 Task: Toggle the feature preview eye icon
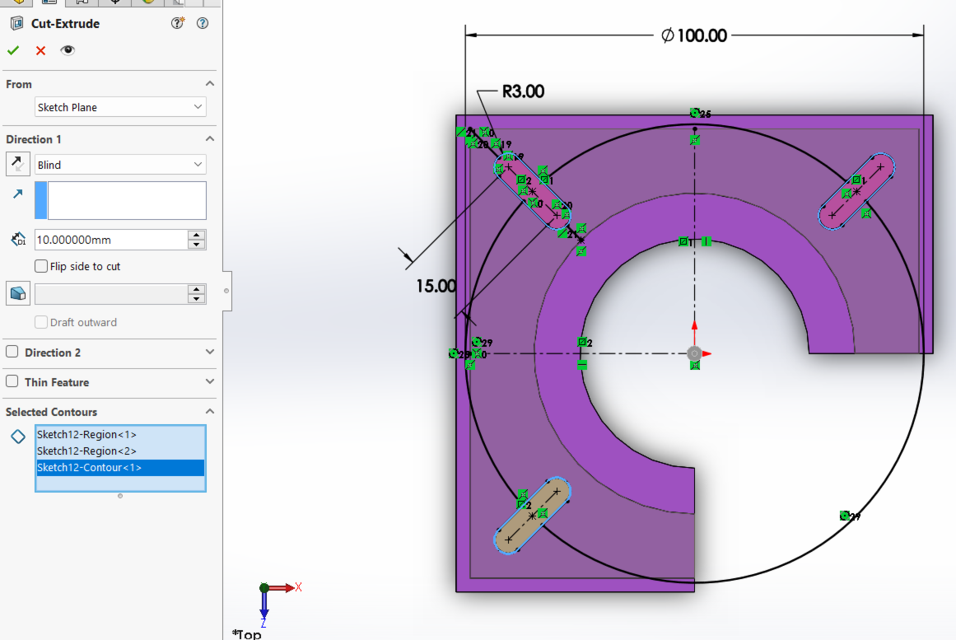point(67,50)
